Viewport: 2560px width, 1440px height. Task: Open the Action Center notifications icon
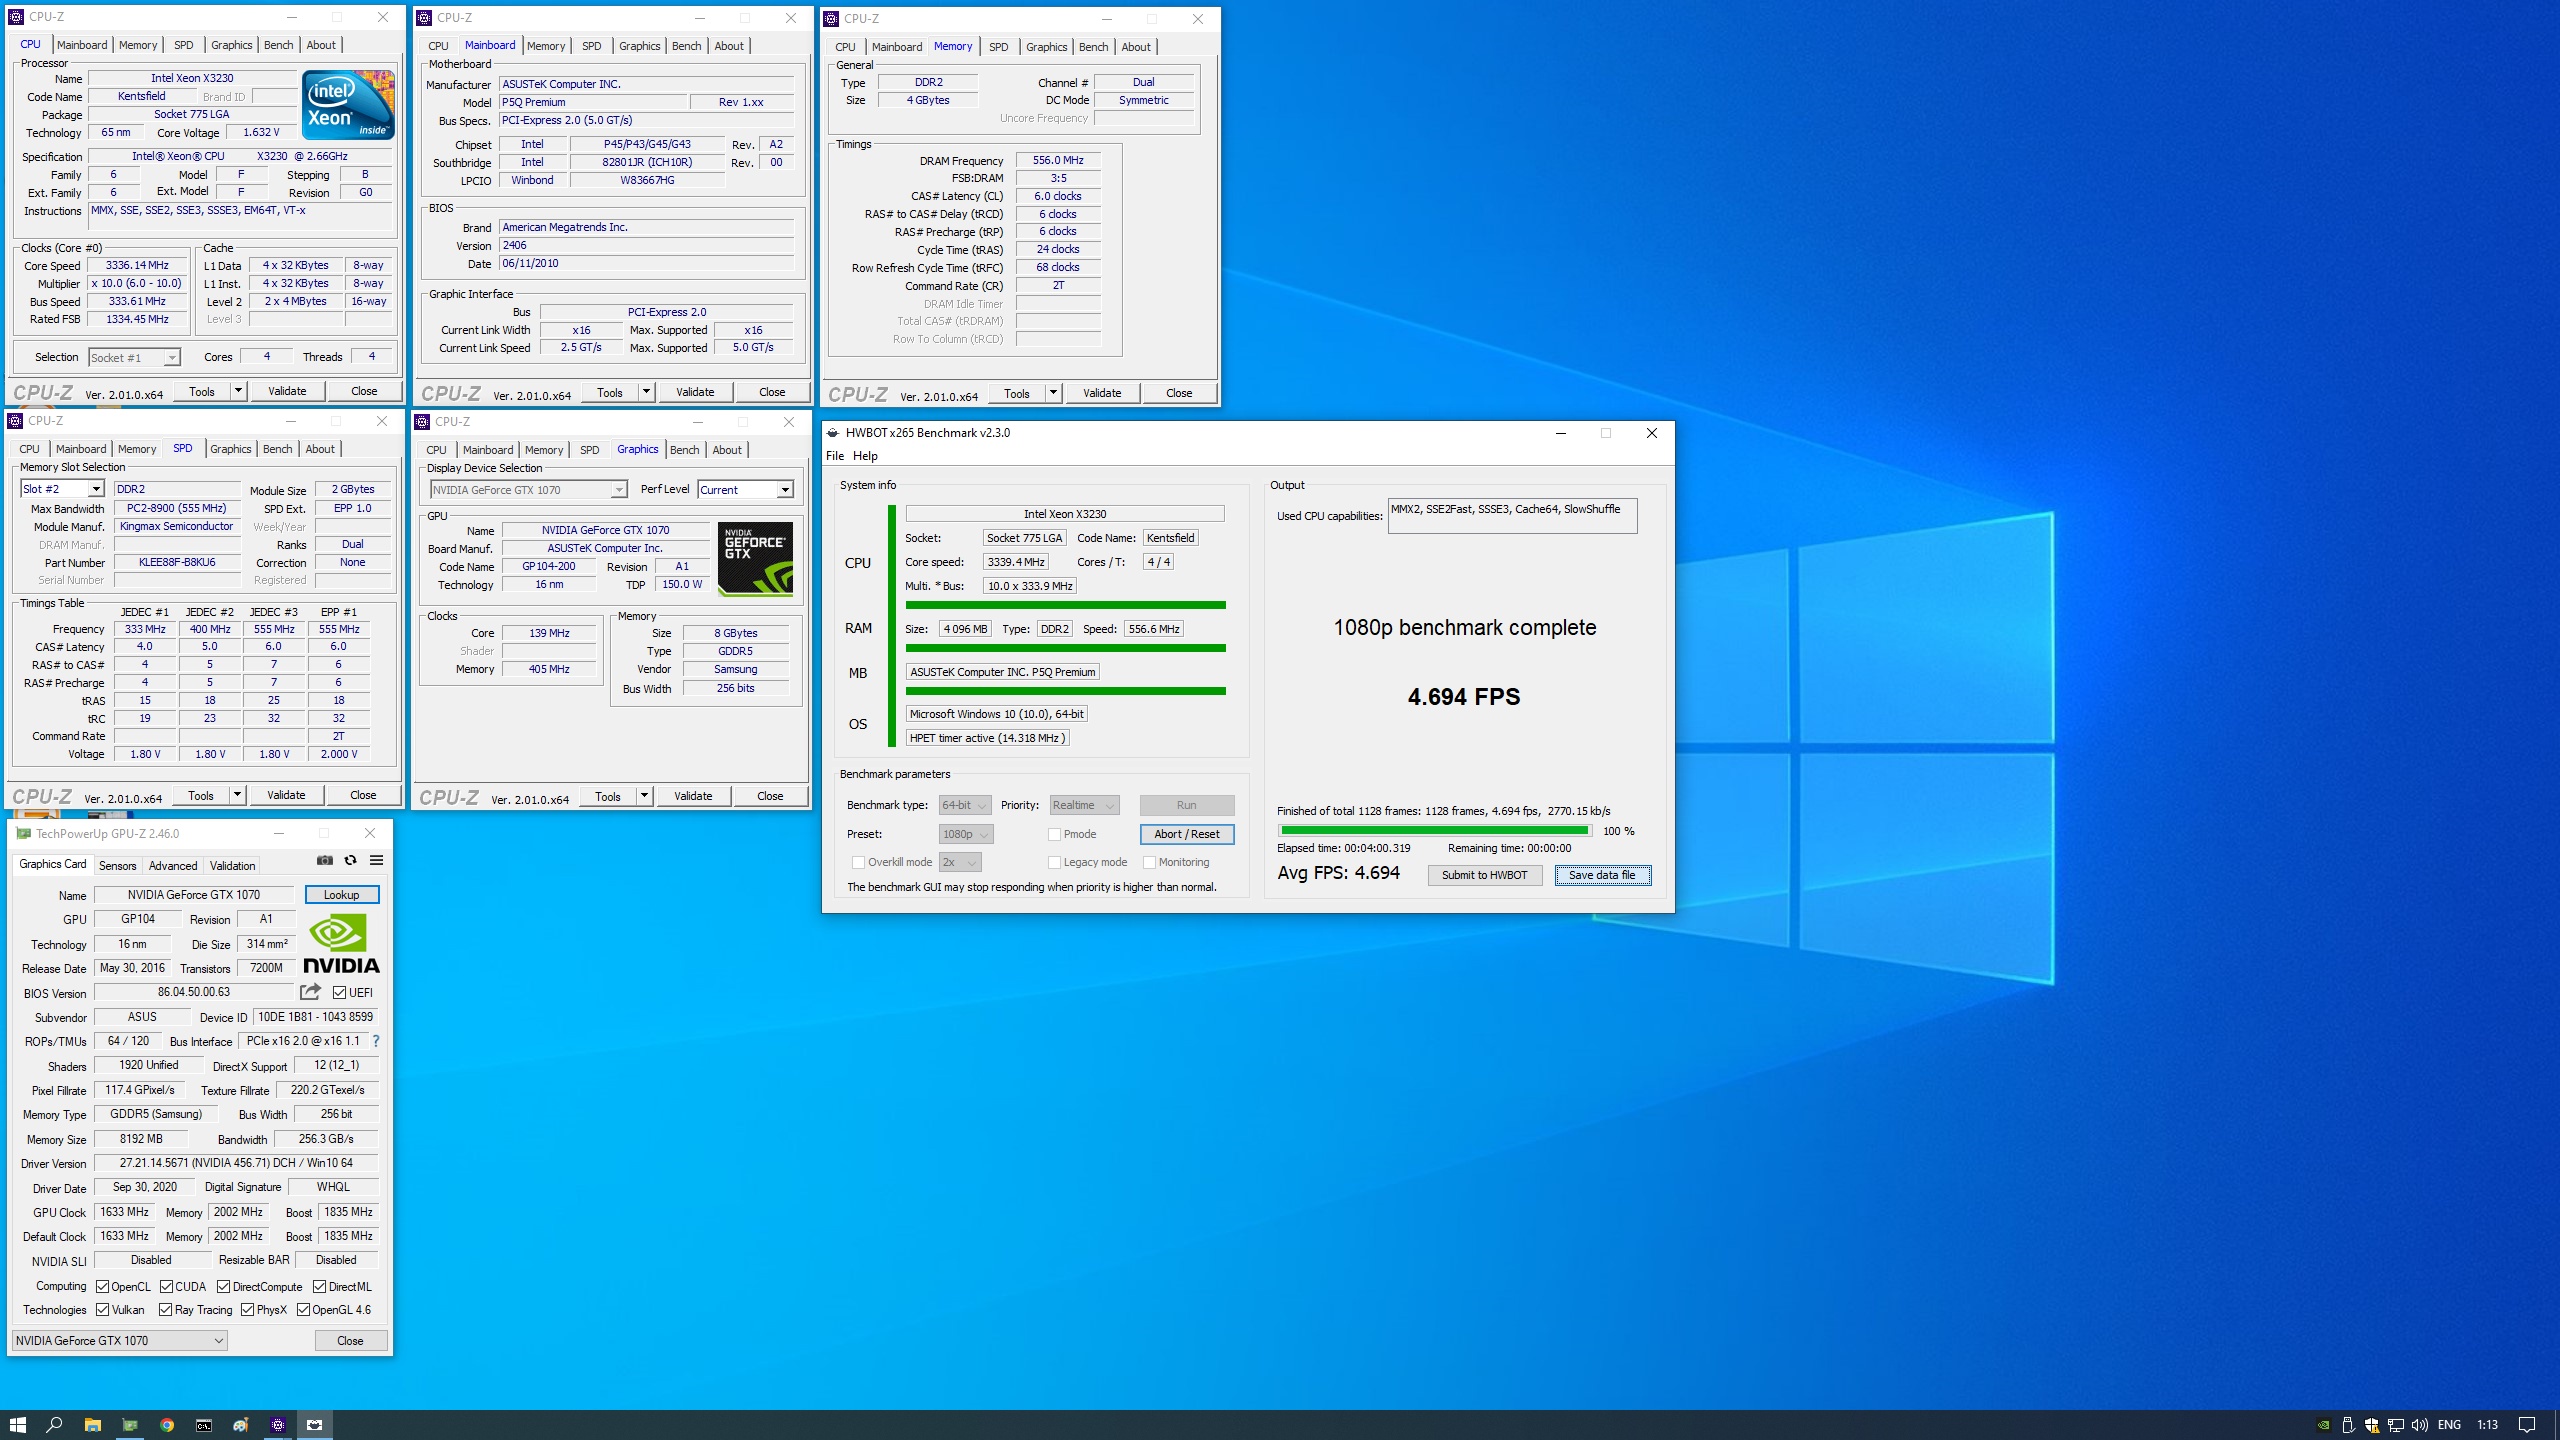tap(2527, 1425)
